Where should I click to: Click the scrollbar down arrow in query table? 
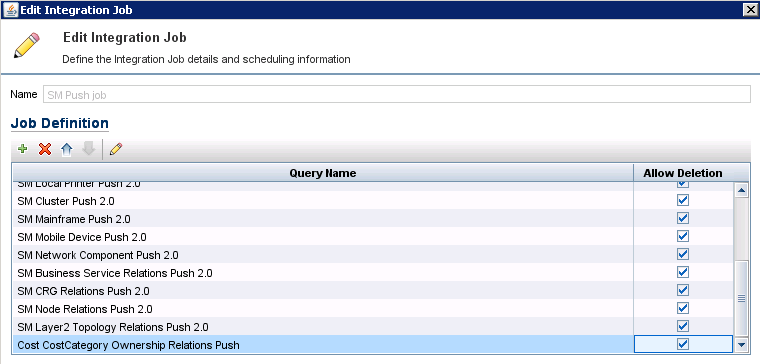(742, 345)
